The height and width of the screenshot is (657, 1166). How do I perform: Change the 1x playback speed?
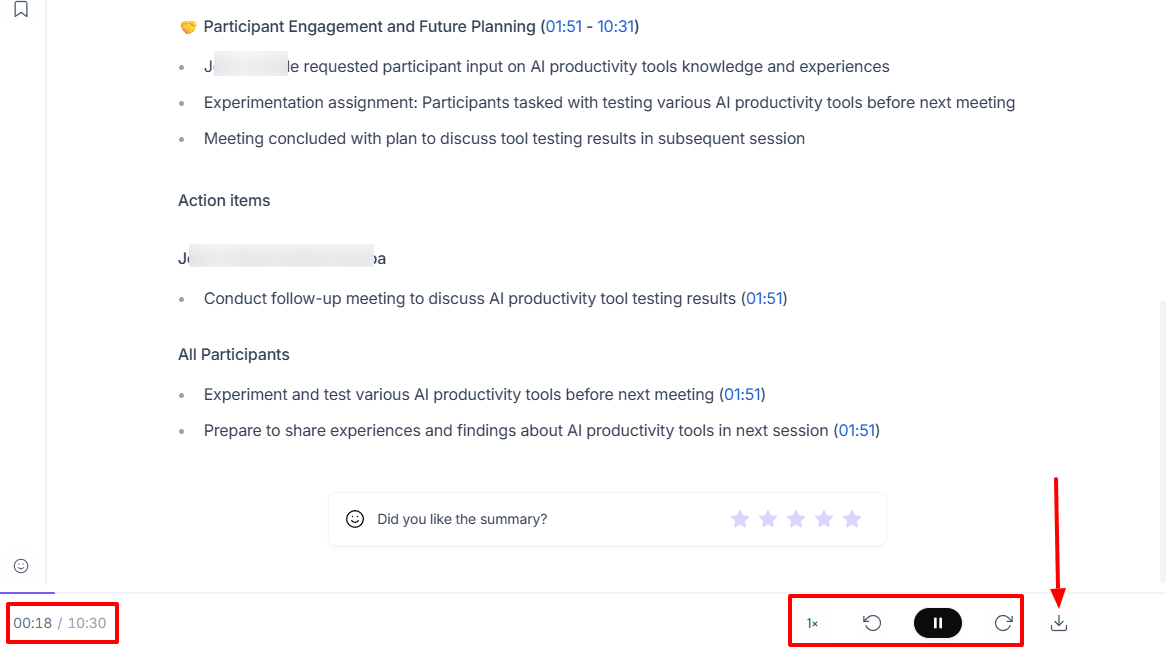[813, 624]
